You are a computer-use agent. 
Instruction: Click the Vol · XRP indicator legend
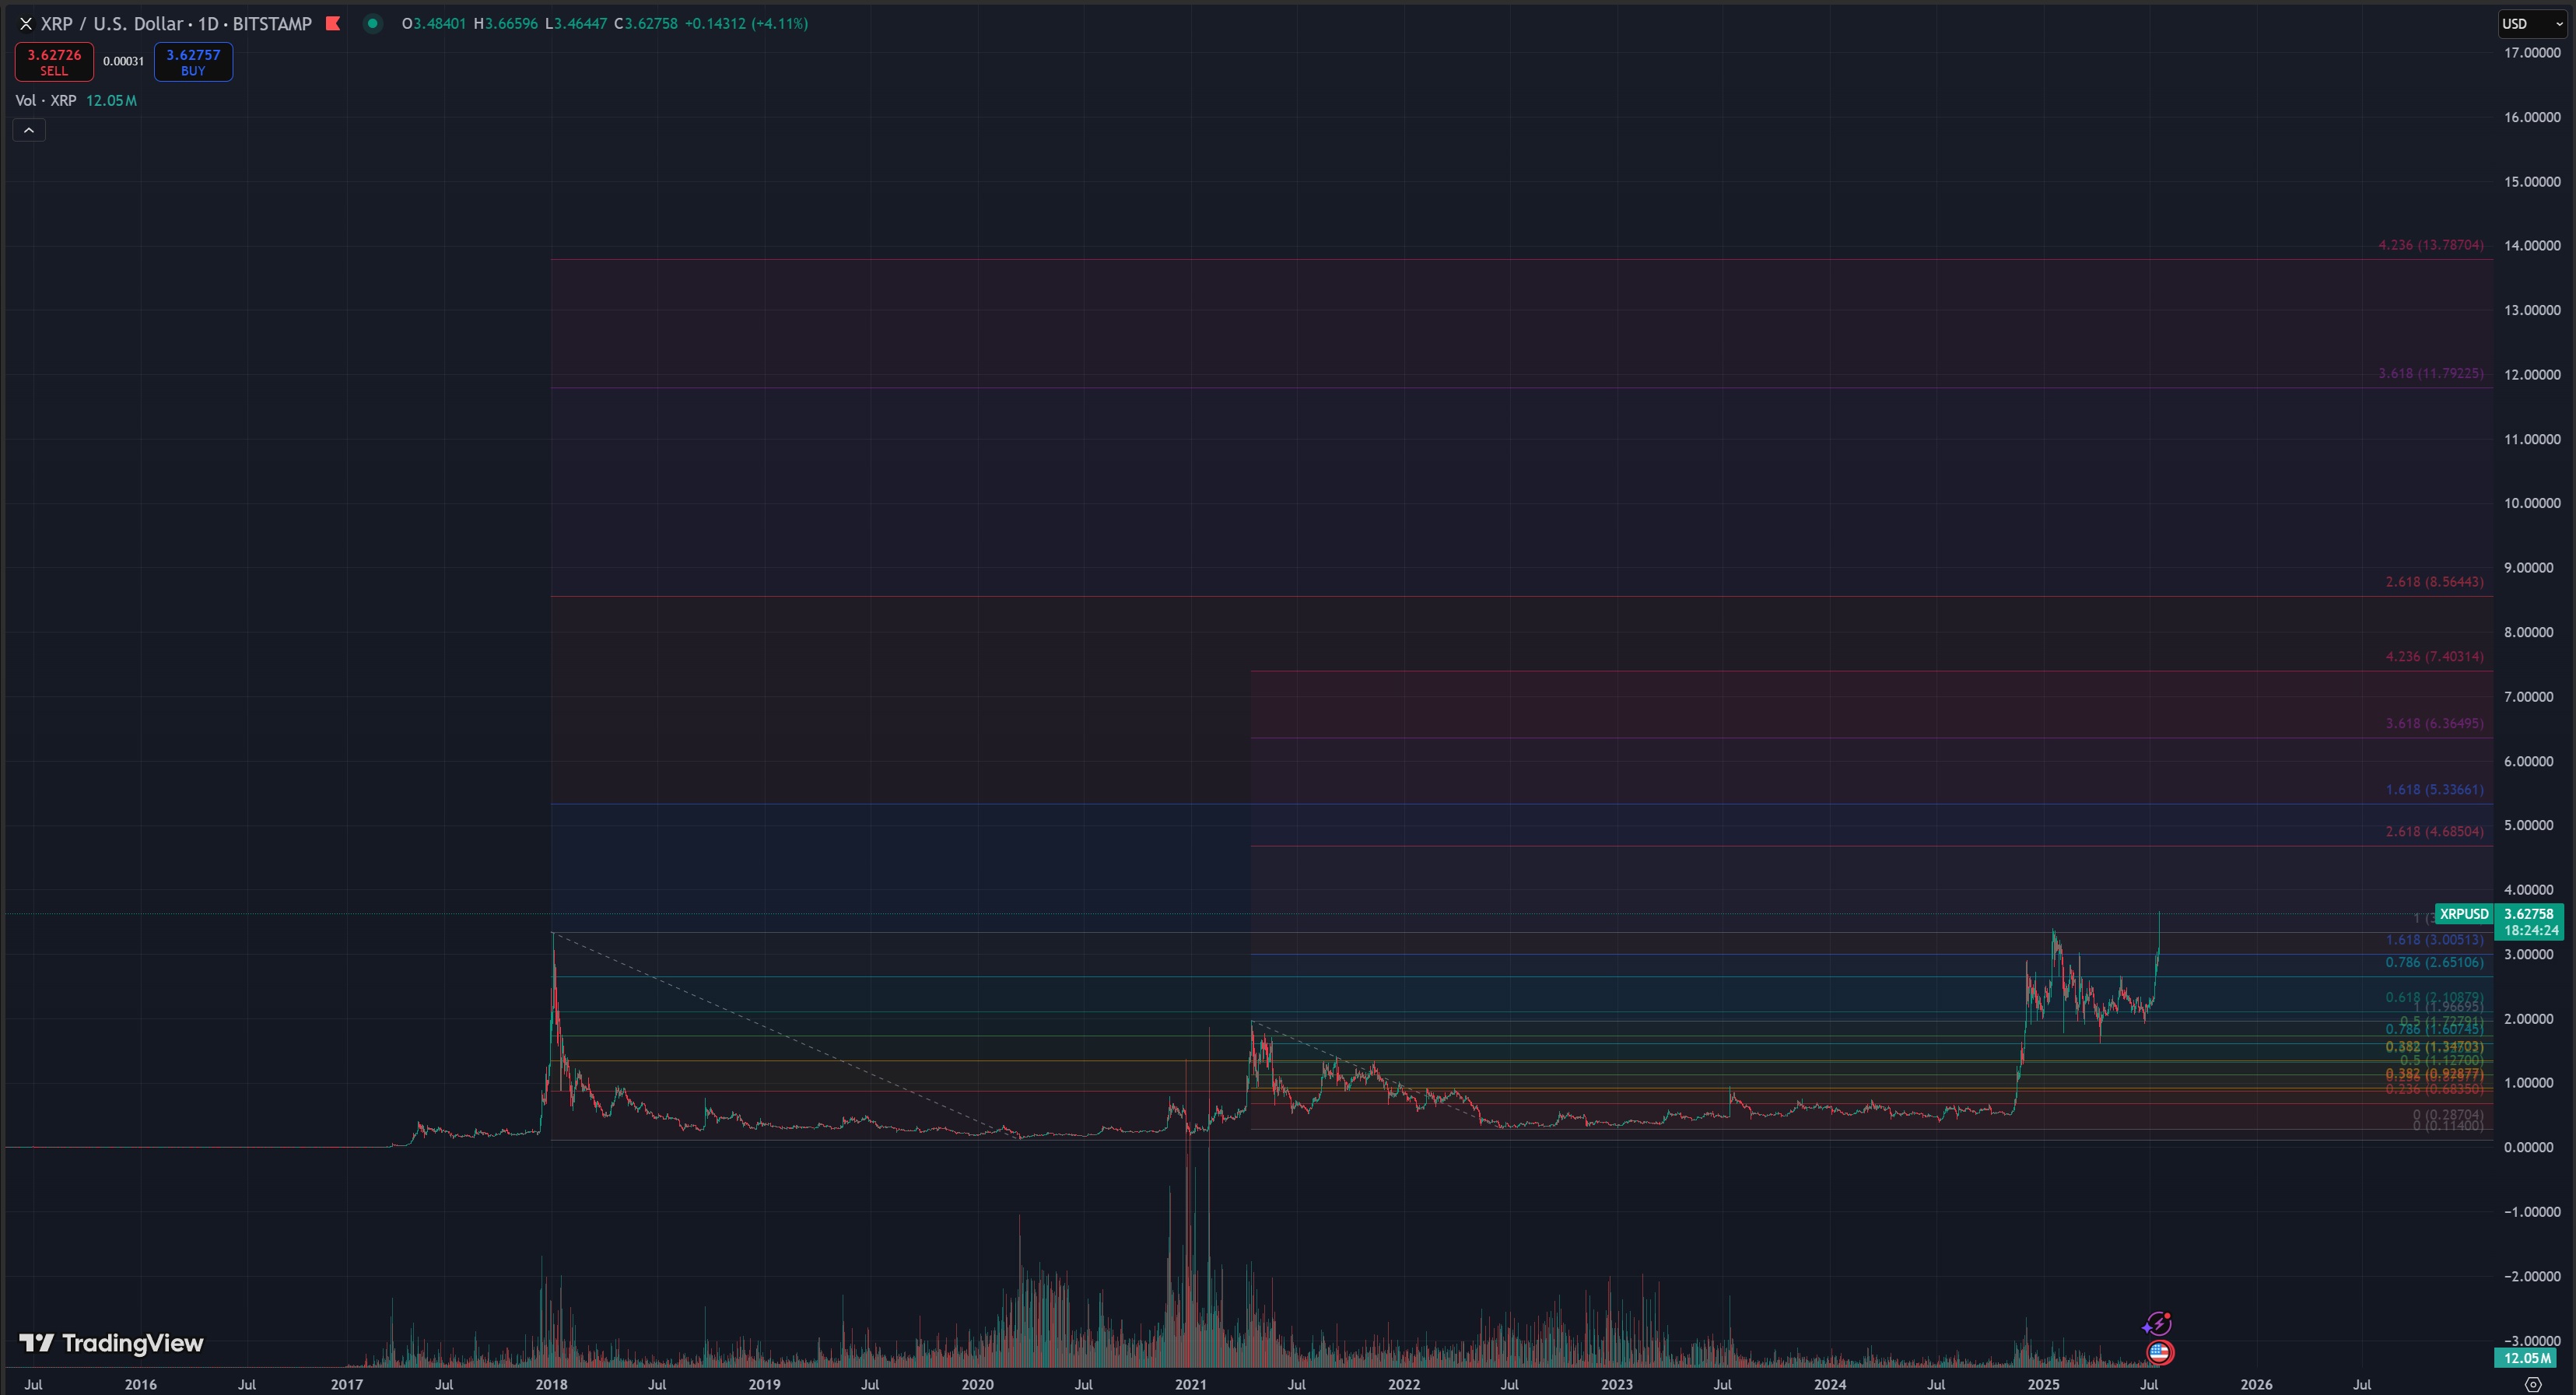pos(46,100)
